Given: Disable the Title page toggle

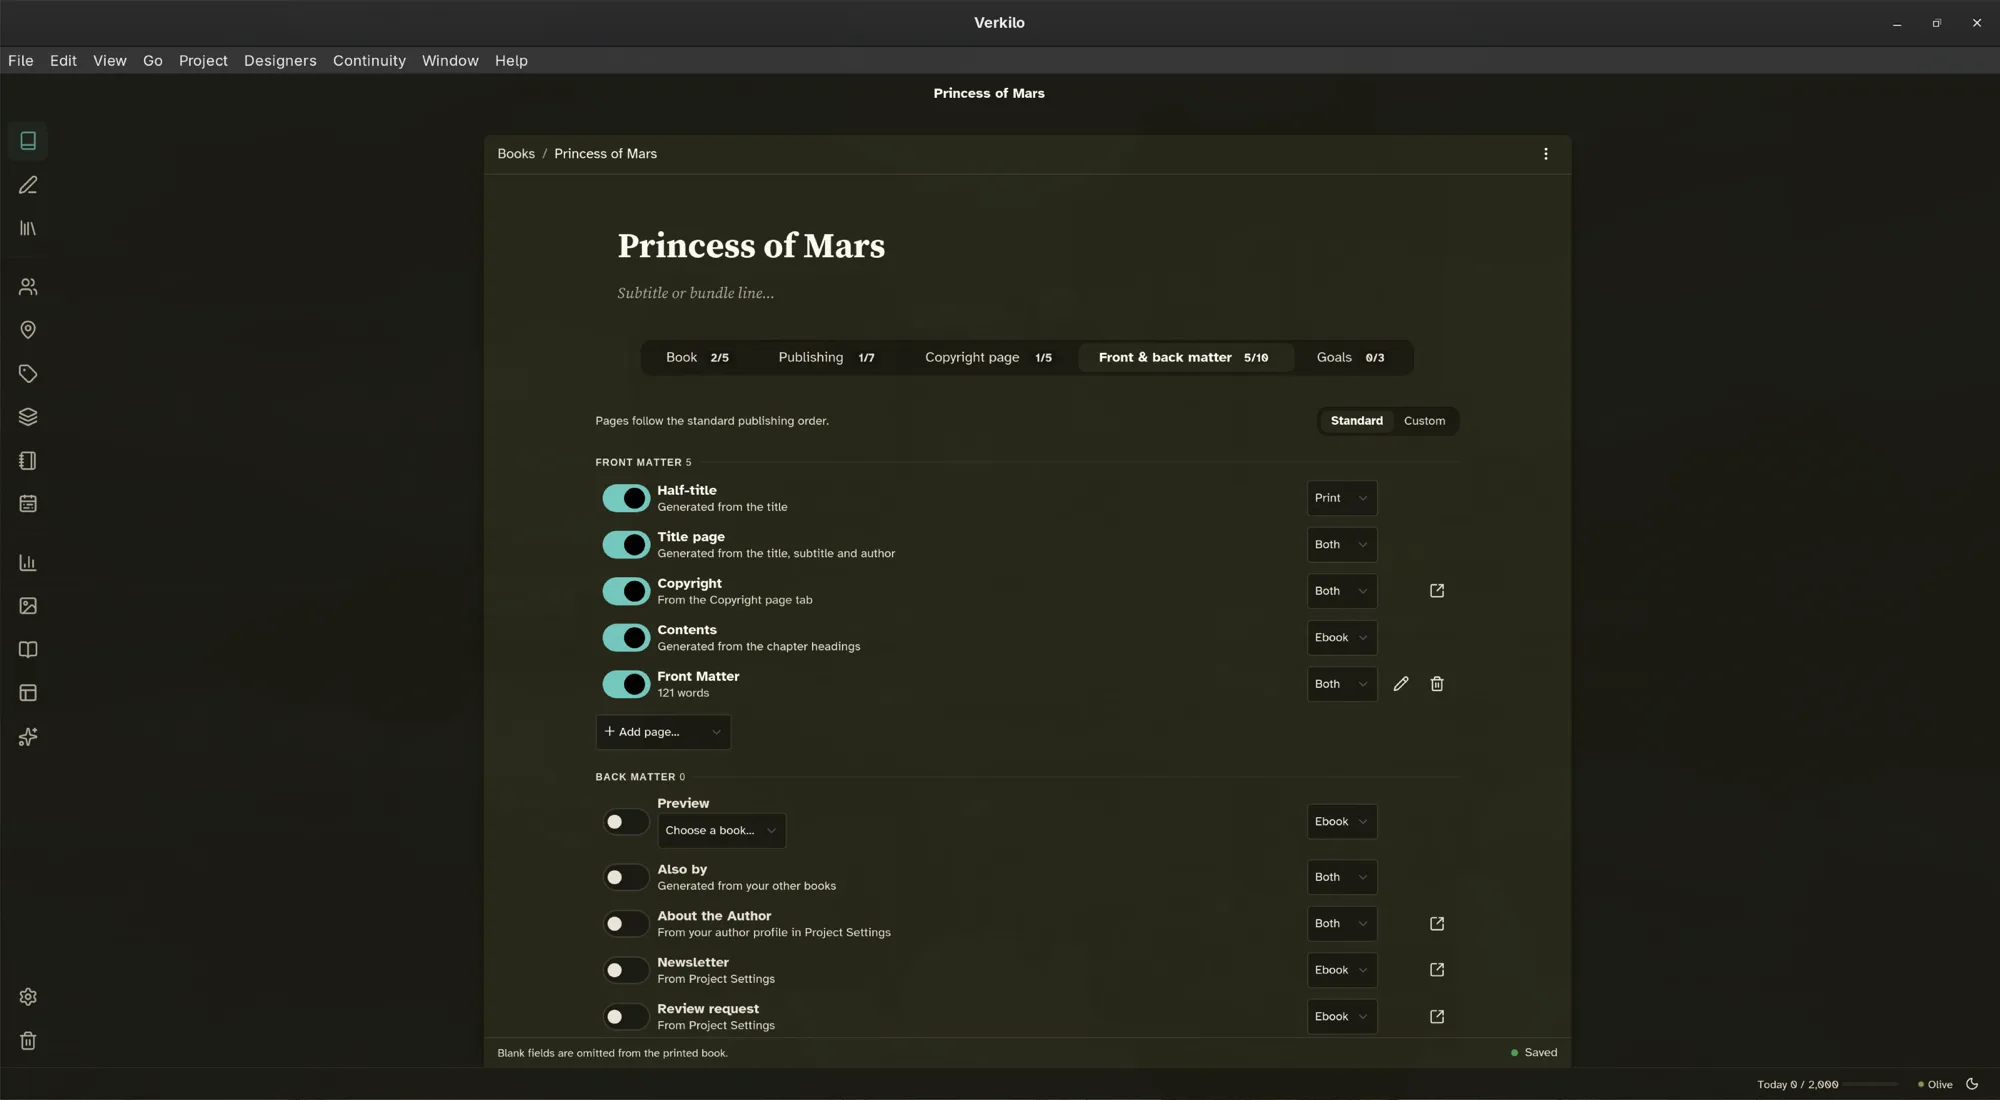Looking at the screenshot, I should click(626, 545).
